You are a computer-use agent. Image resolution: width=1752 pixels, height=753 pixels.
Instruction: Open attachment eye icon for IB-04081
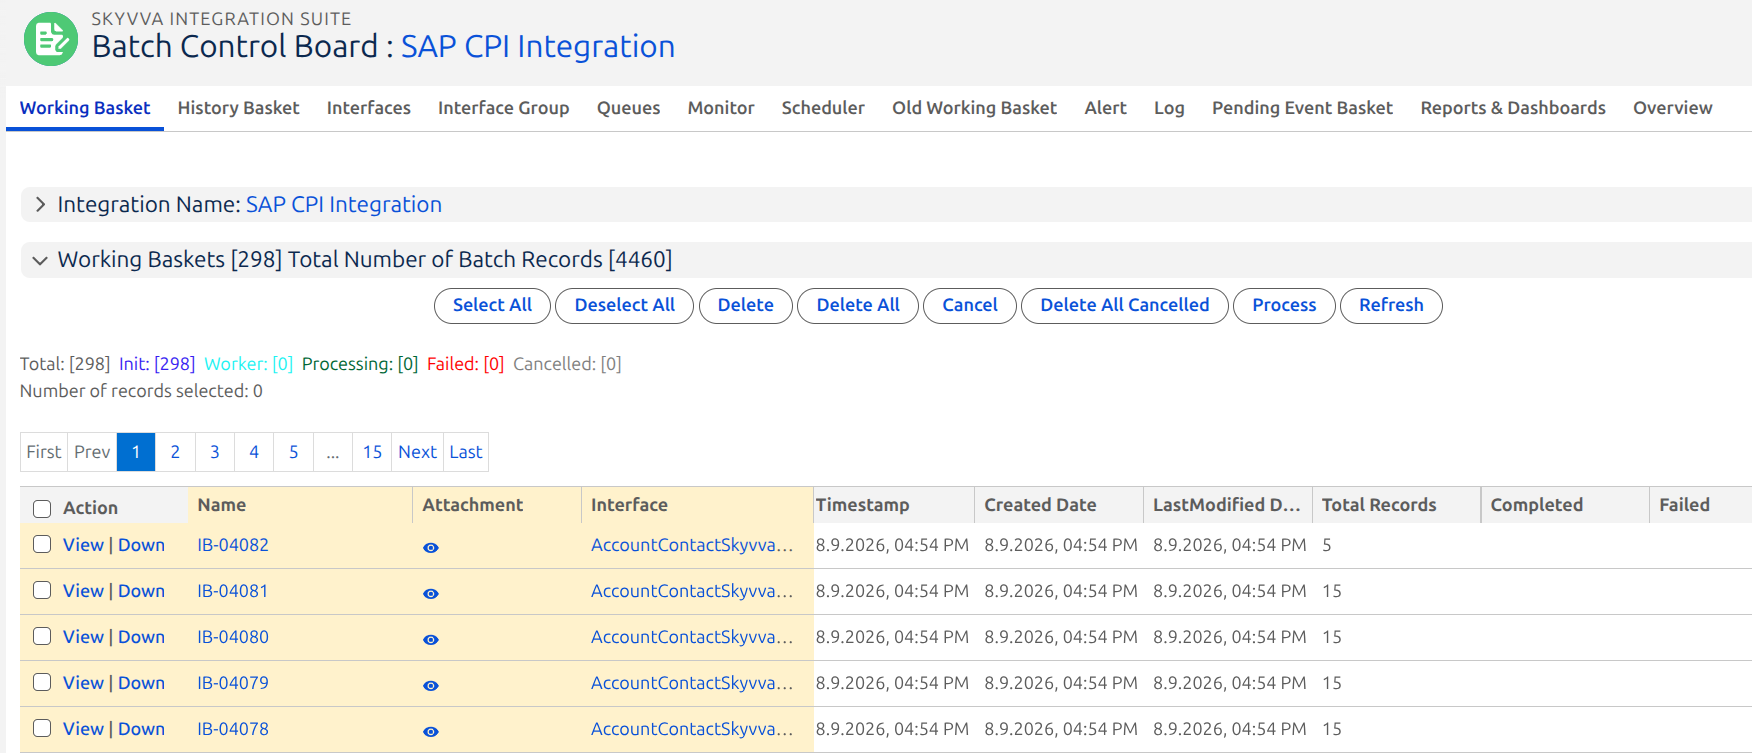(431, 593)
